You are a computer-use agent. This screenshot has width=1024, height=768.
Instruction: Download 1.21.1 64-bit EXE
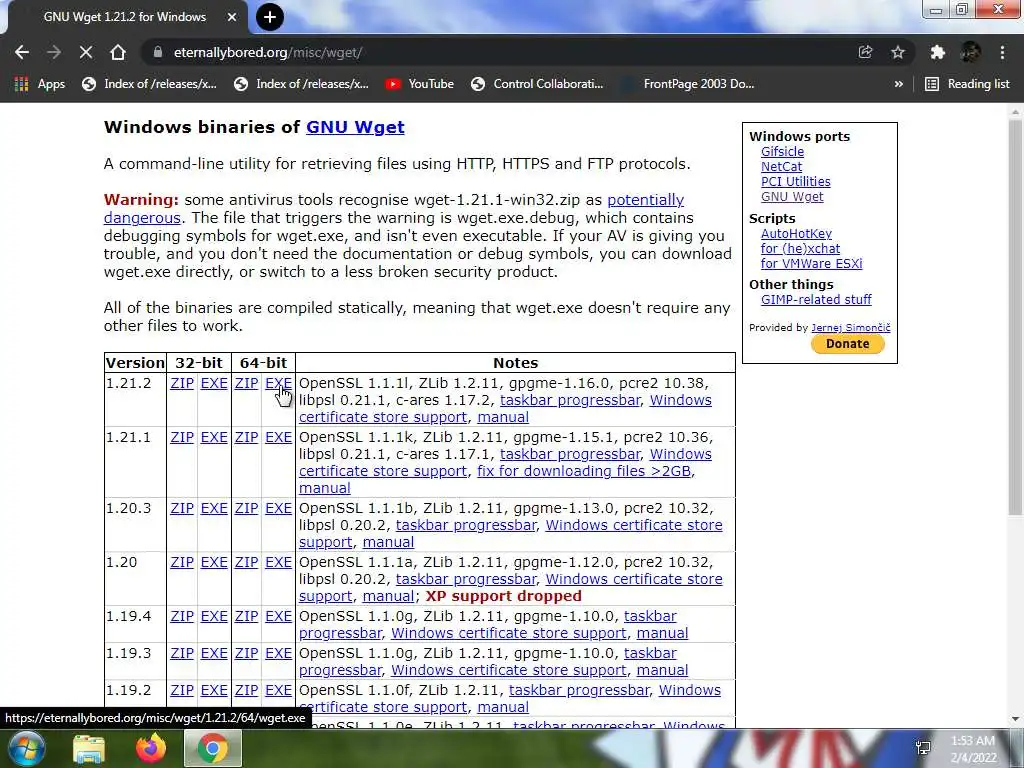[278, 437]
